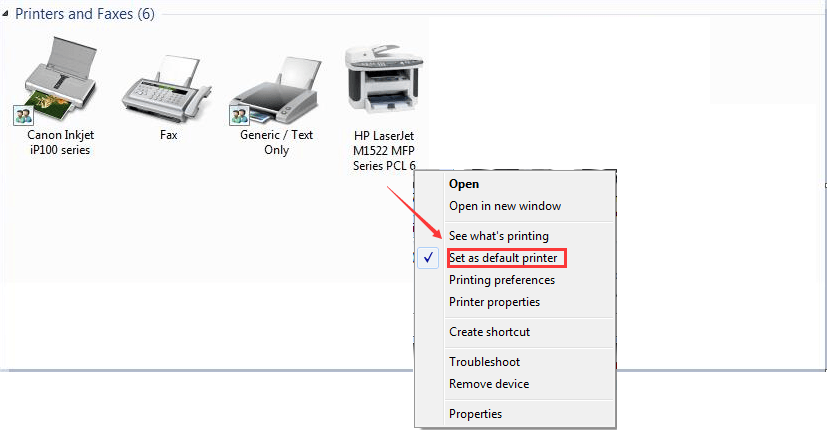Choose Create shortcut in context menu

click(x=489, y=332)
